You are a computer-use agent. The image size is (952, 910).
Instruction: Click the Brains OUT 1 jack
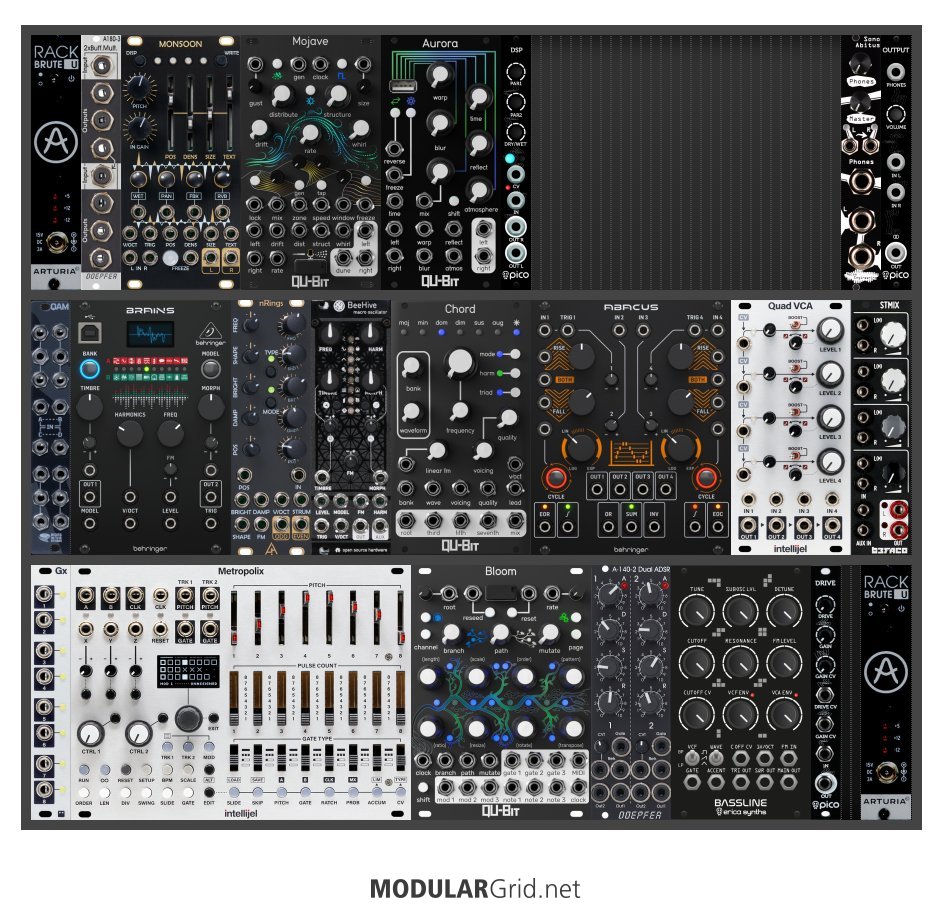(x=89, y=497)
